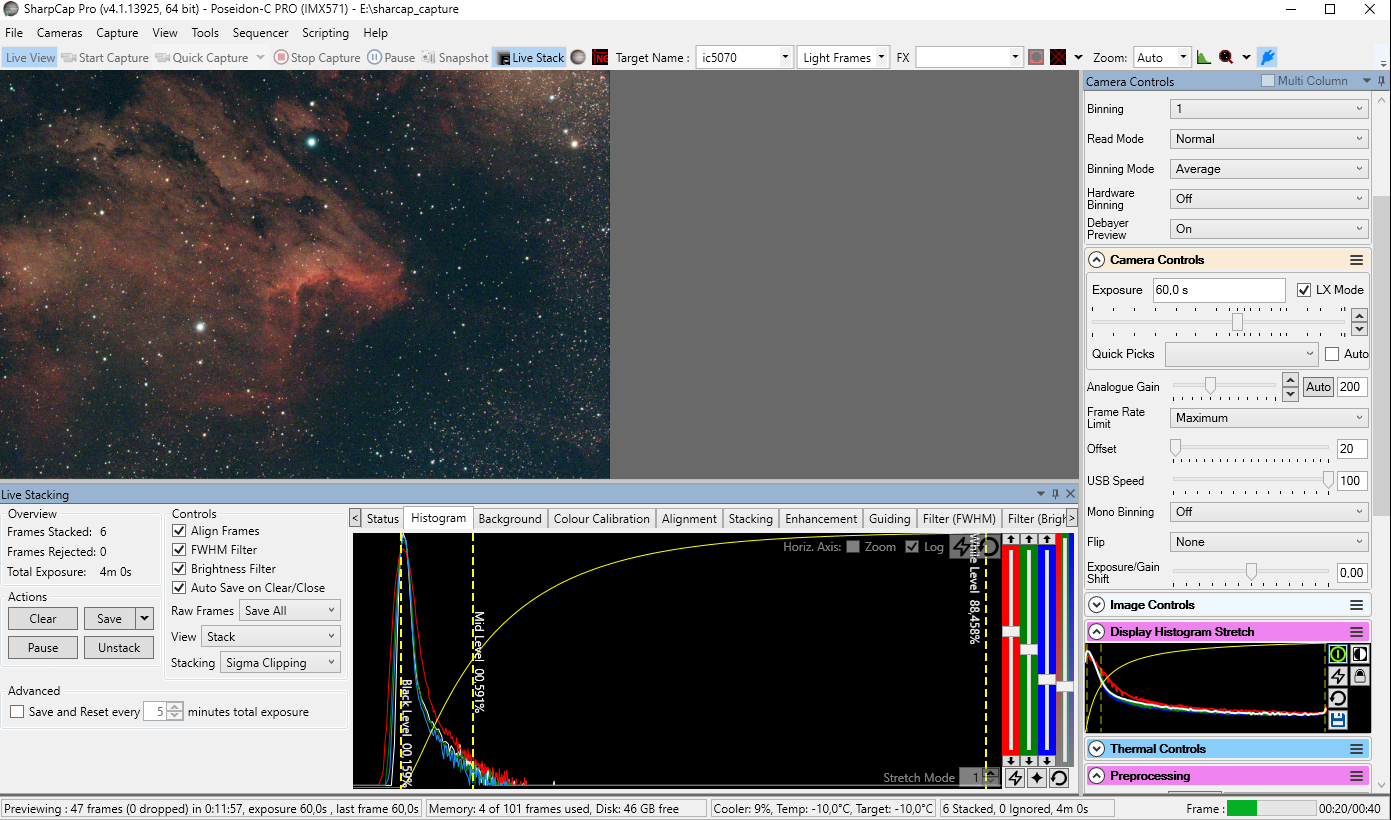The height and width of the screenshot is (820, 1391).
Task: Click the reset circle icon inside the live stack histogram
Action: pos(988,547)
